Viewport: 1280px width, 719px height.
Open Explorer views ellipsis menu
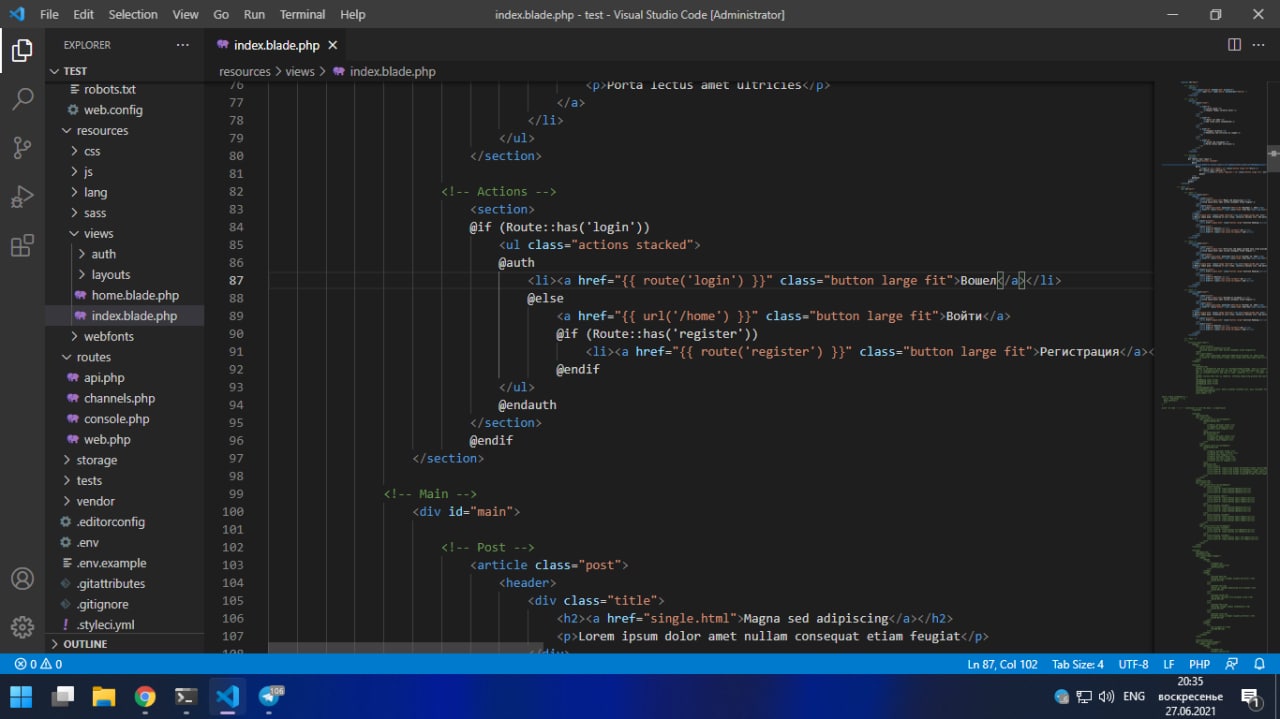tap(182, 45)
